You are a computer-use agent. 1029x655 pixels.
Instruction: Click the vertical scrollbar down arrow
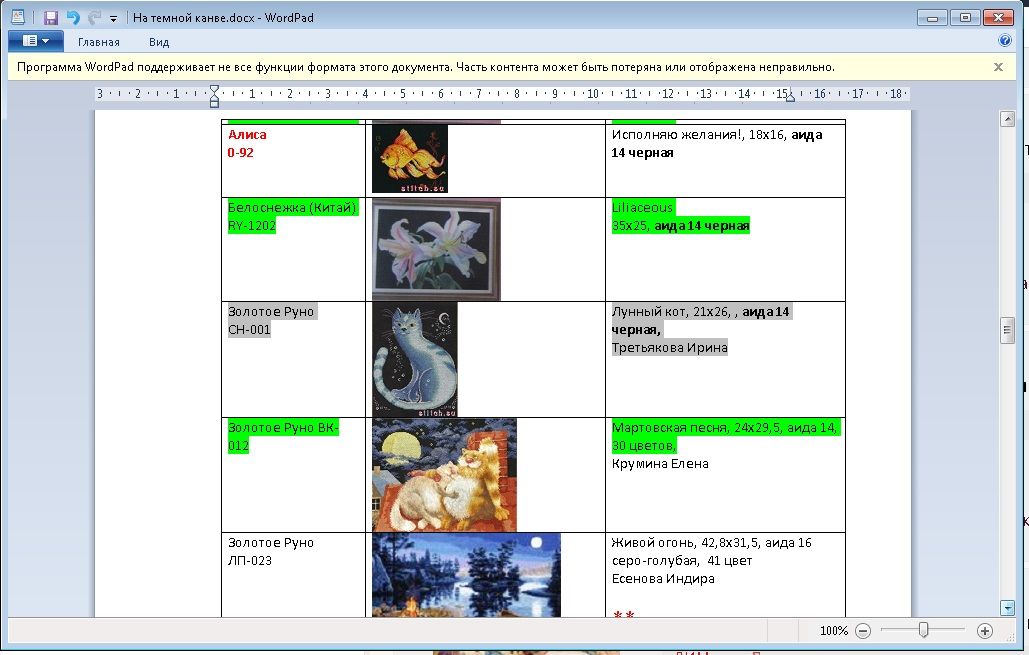pos(1007,607)
